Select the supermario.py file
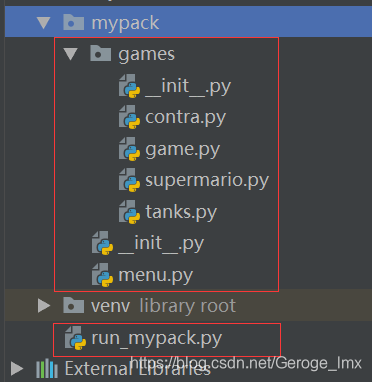This screenshot has width=372, height=382. [x=207, y=181]
